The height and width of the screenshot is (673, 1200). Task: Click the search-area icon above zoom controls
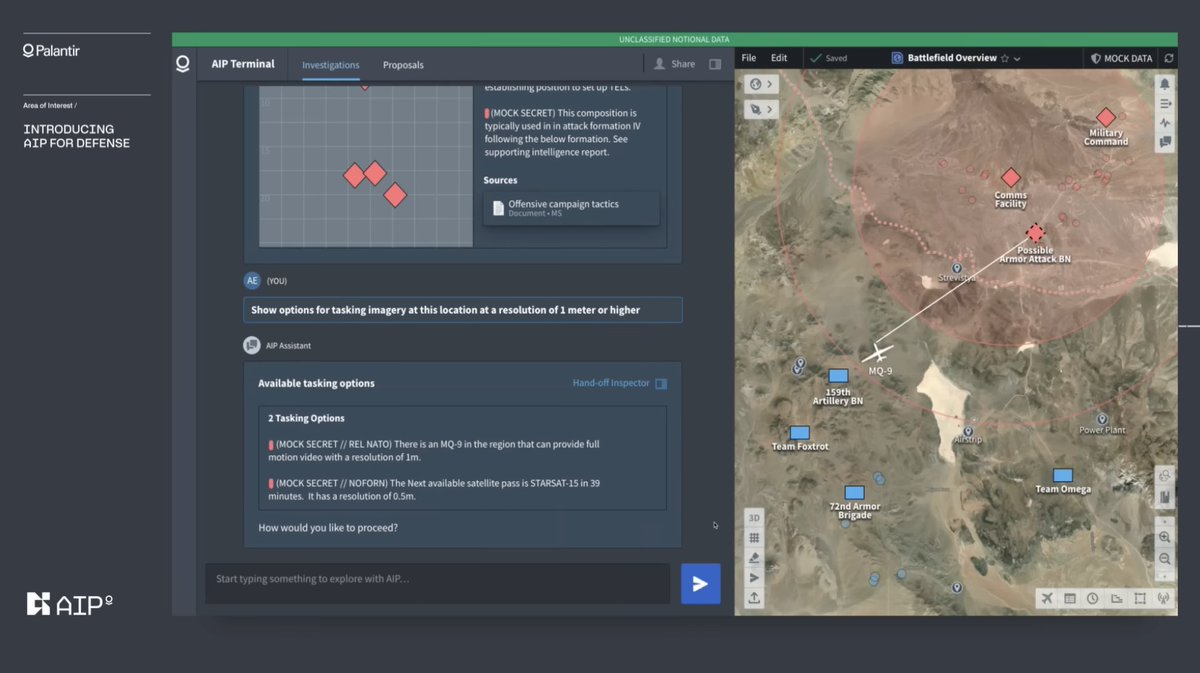coord(1165,476)
